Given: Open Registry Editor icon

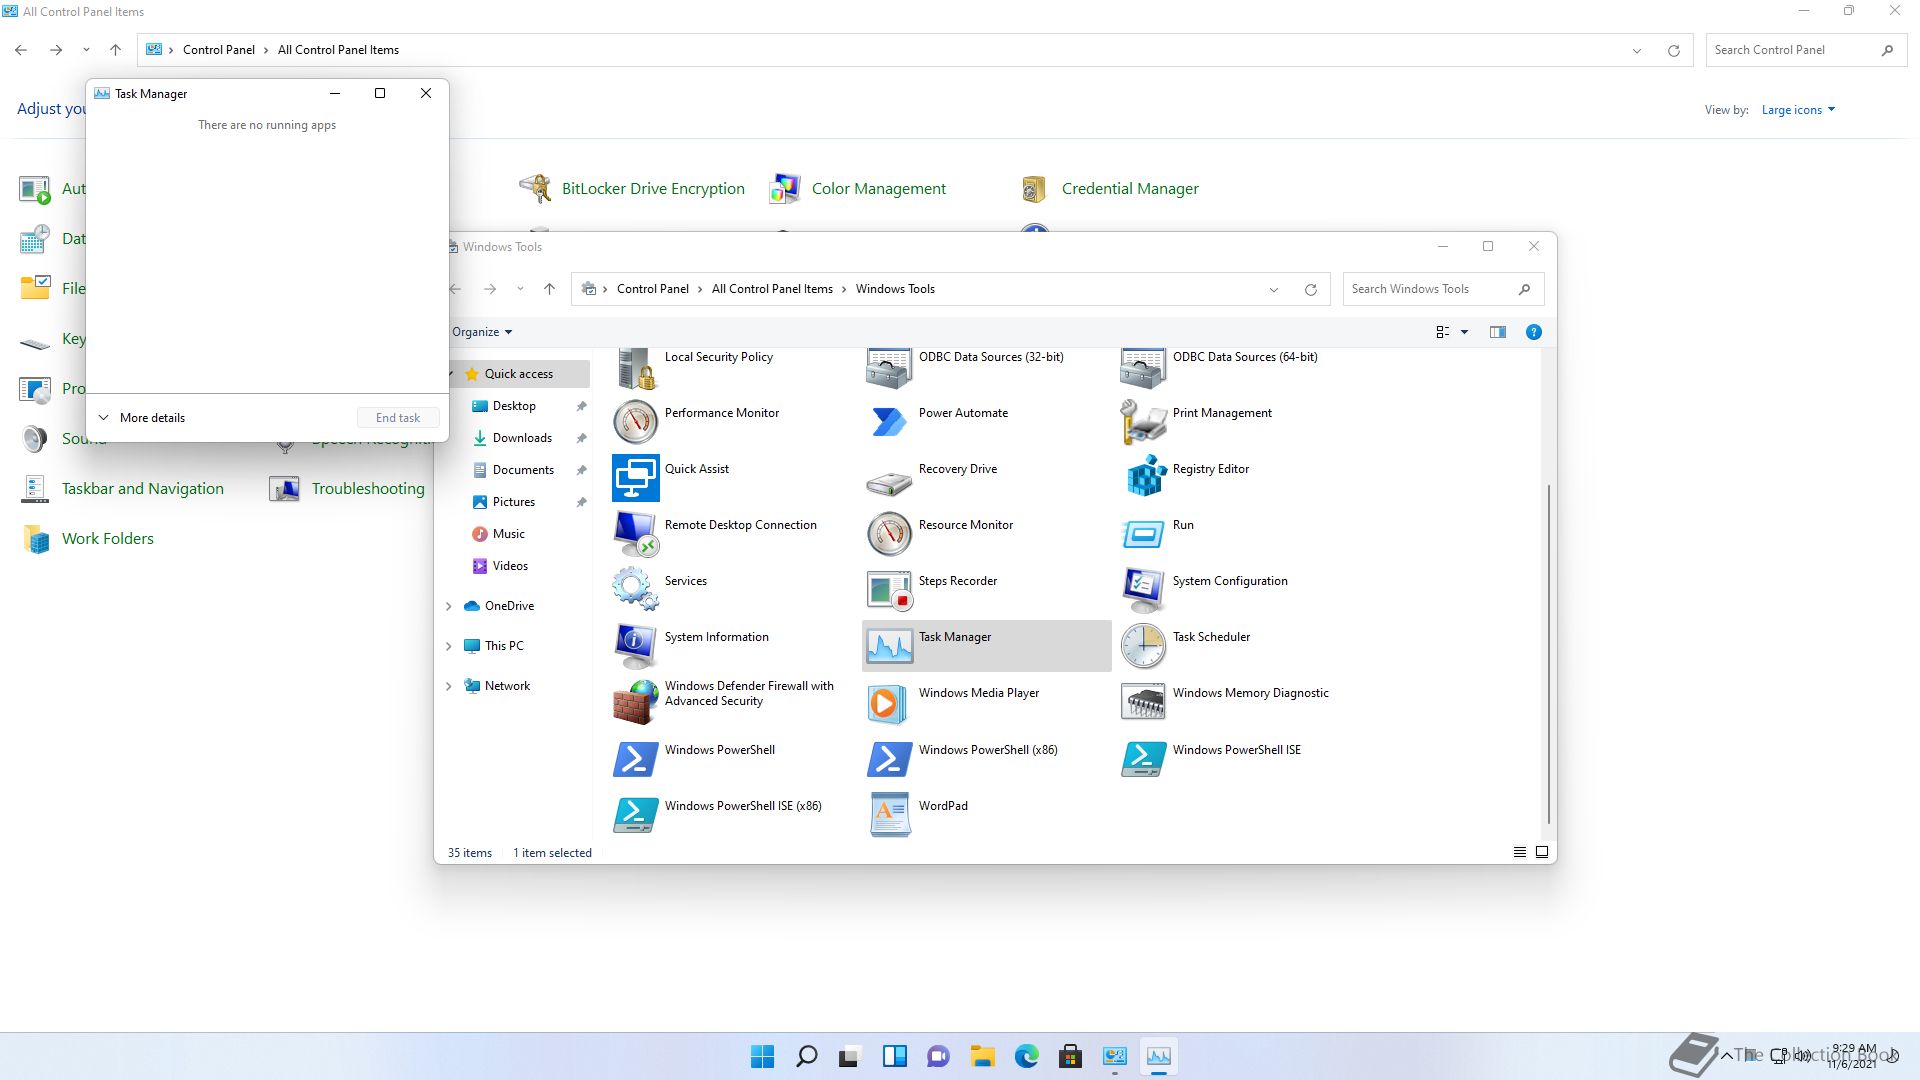Looking at the screenshot, I should (1144, 478).
